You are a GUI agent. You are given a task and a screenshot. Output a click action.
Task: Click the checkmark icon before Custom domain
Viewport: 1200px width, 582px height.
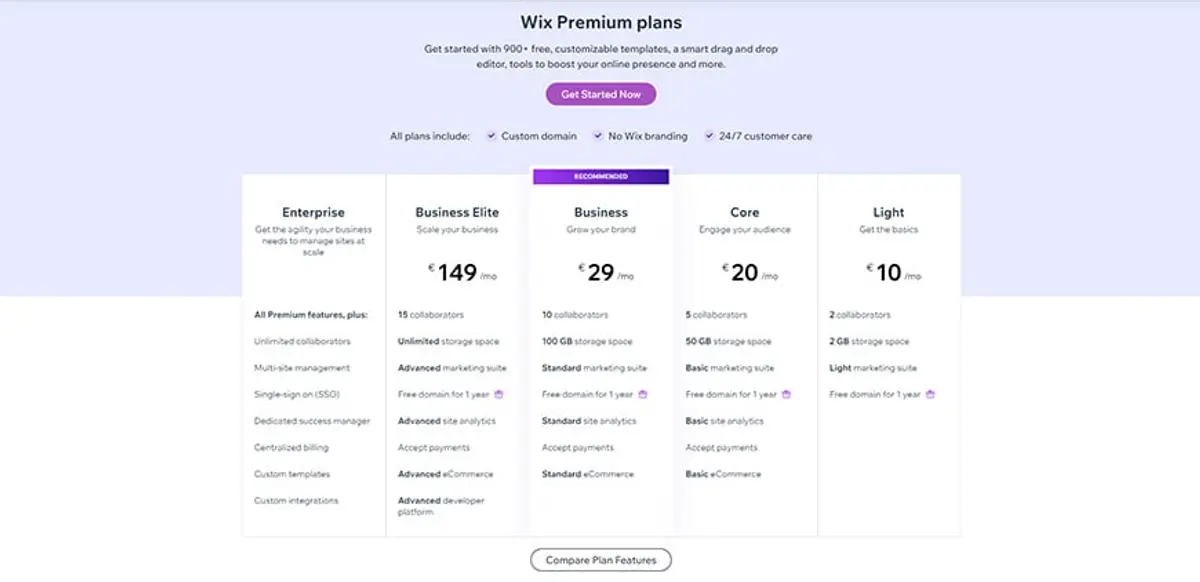coord(491,135)
